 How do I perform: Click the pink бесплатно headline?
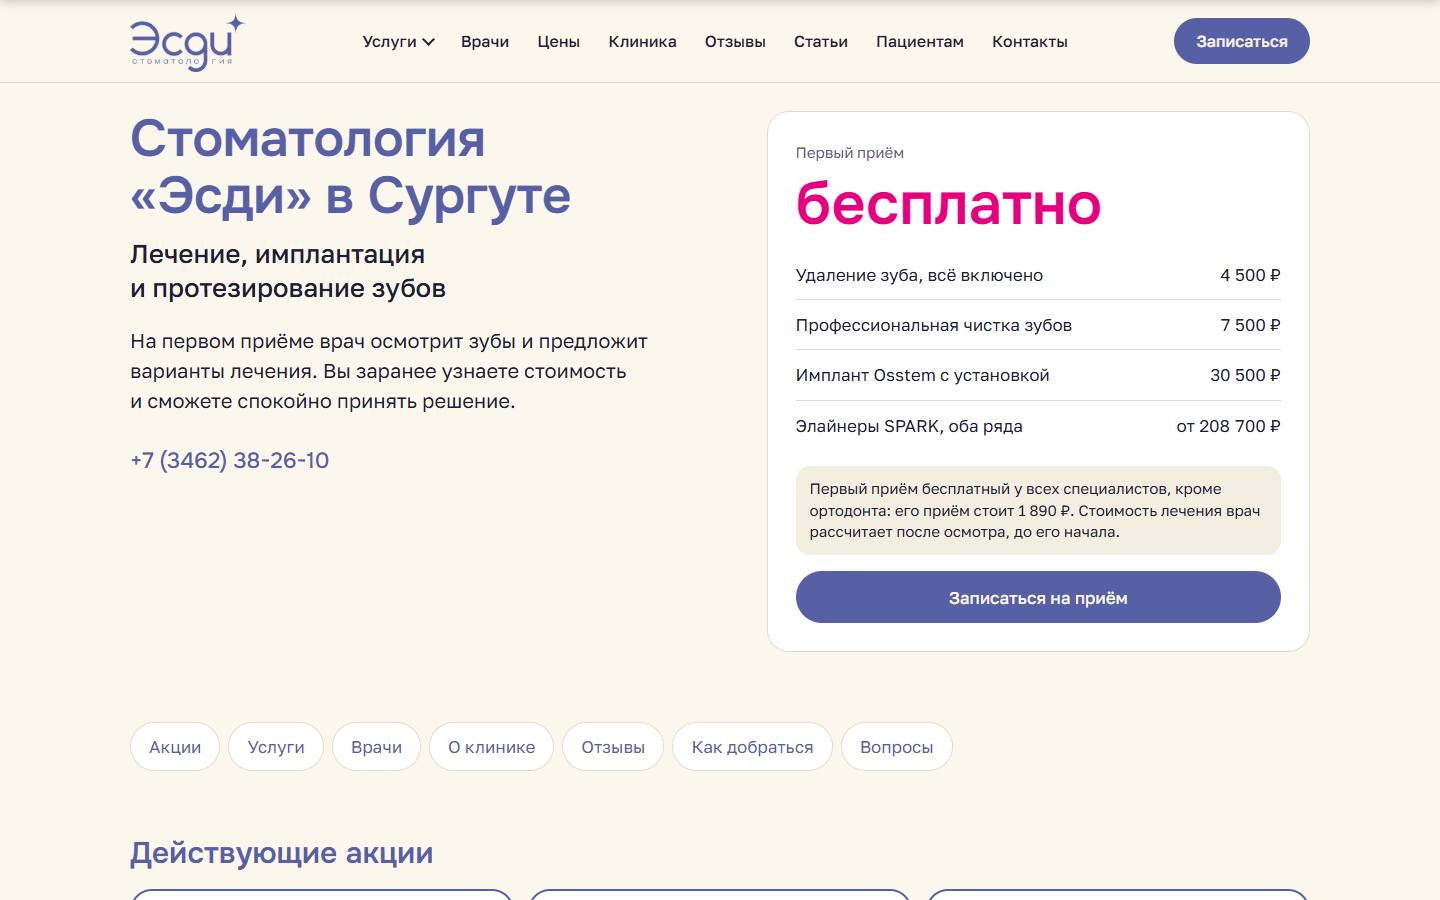tap(948, 204)
